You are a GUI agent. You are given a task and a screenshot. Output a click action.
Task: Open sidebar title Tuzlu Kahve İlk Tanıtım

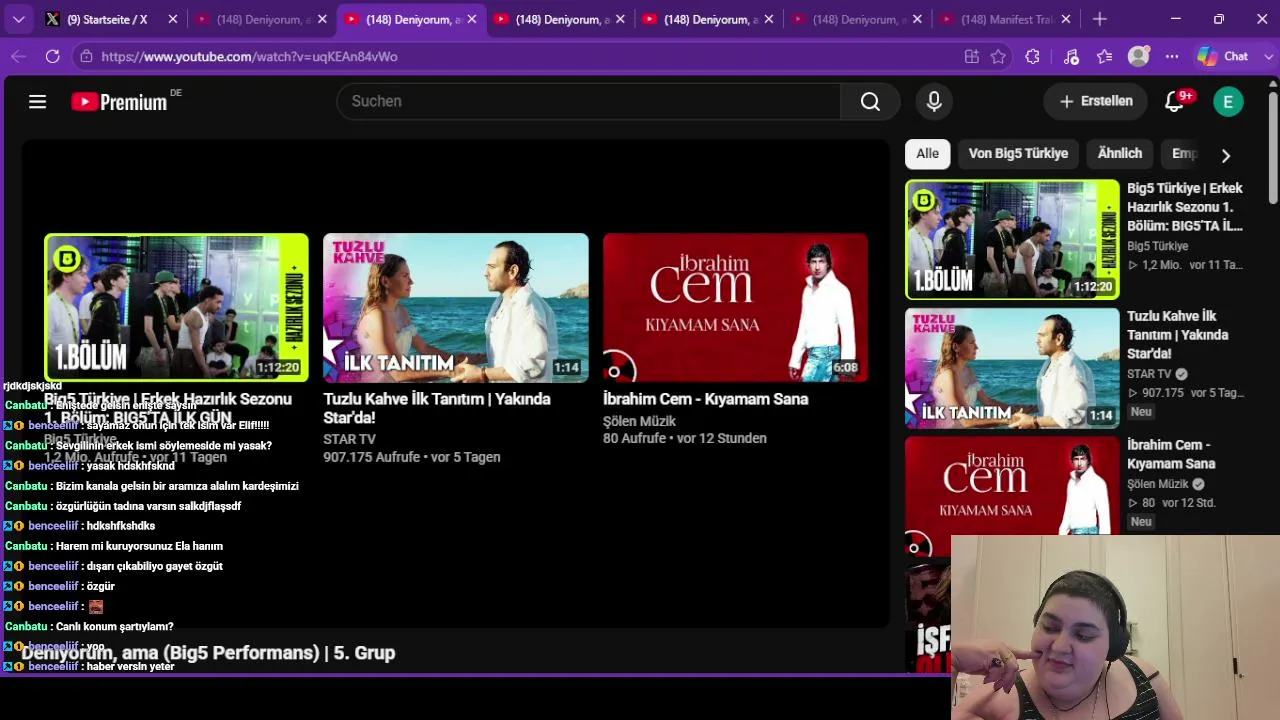tap(1178, 335)
